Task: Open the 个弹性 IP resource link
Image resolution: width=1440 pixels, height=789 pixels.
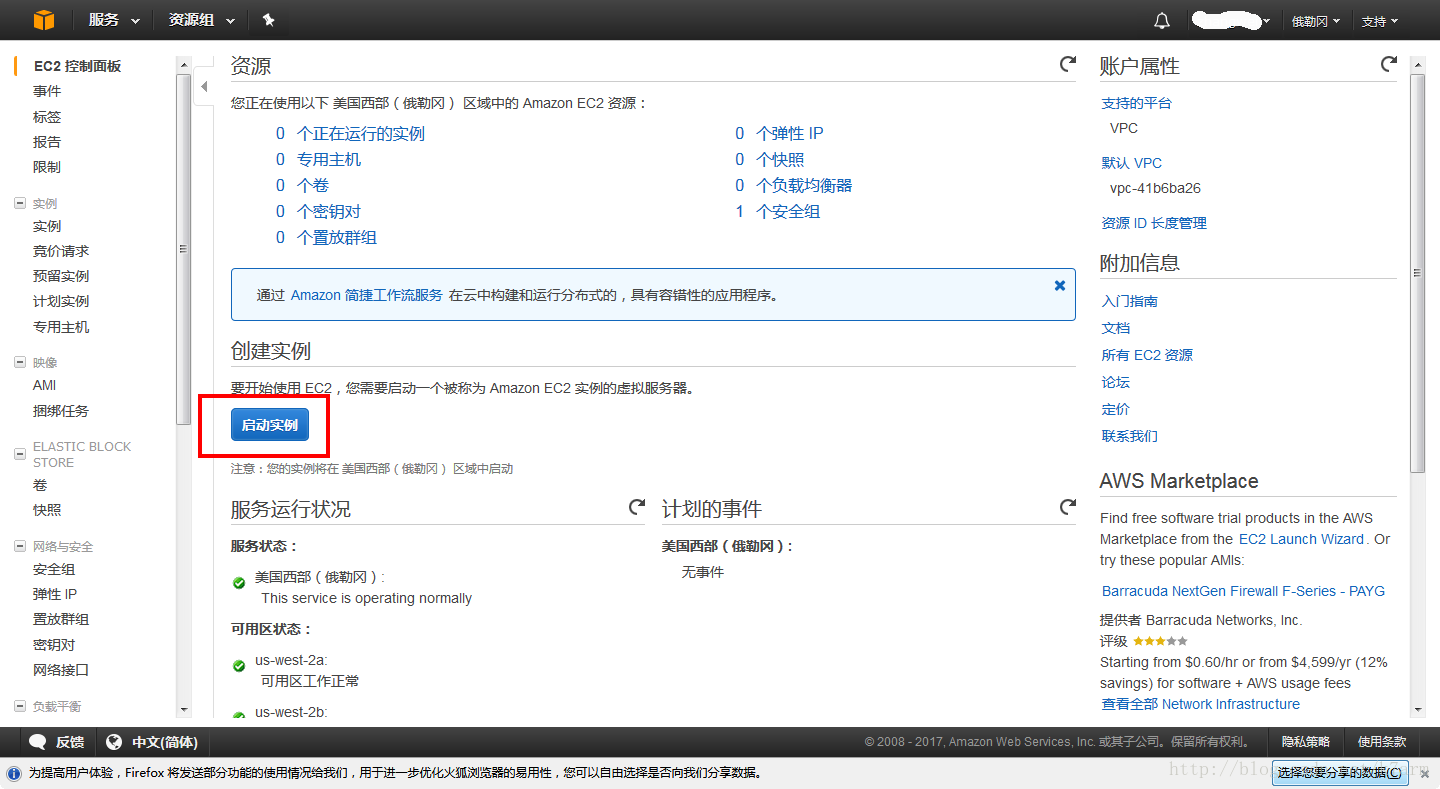Action: coord(790,134)
